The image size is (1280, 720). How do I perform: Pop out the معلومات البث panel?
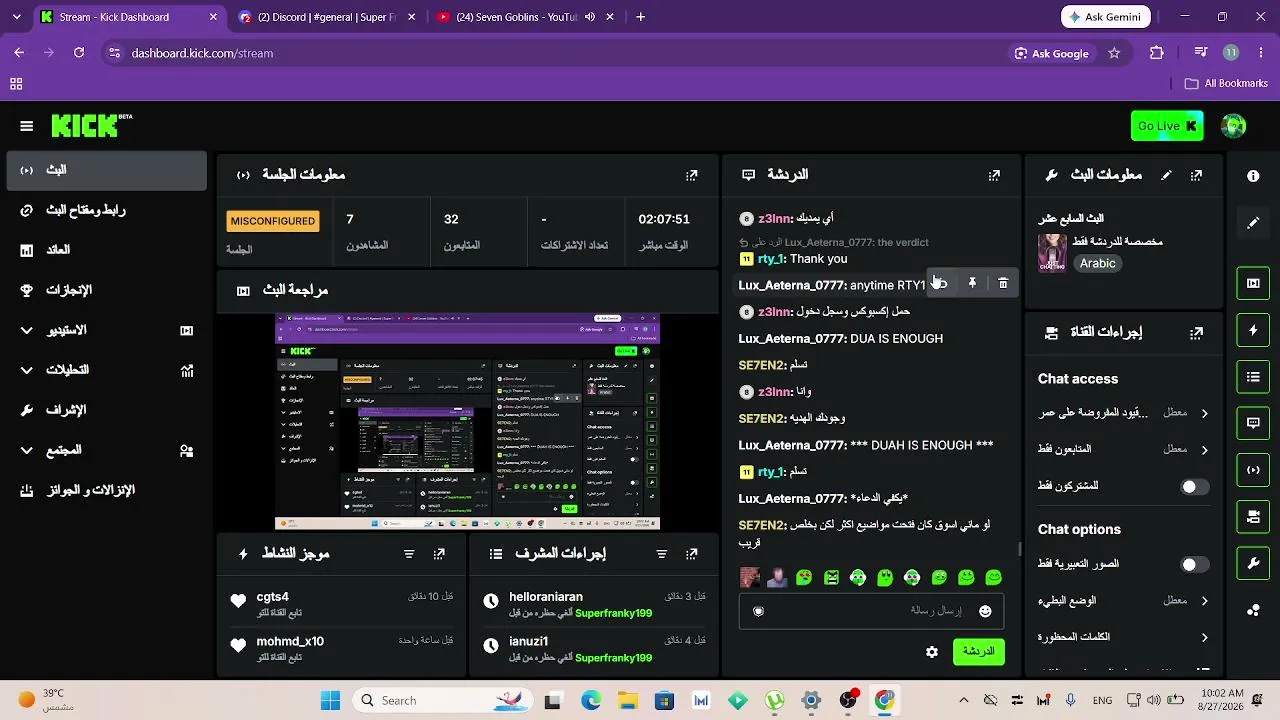1196,175
